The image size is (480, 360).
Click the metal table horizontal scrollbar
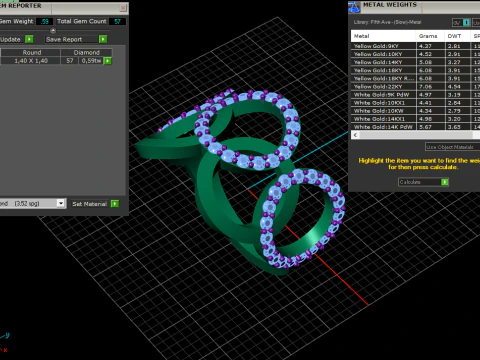click(415, 135)
